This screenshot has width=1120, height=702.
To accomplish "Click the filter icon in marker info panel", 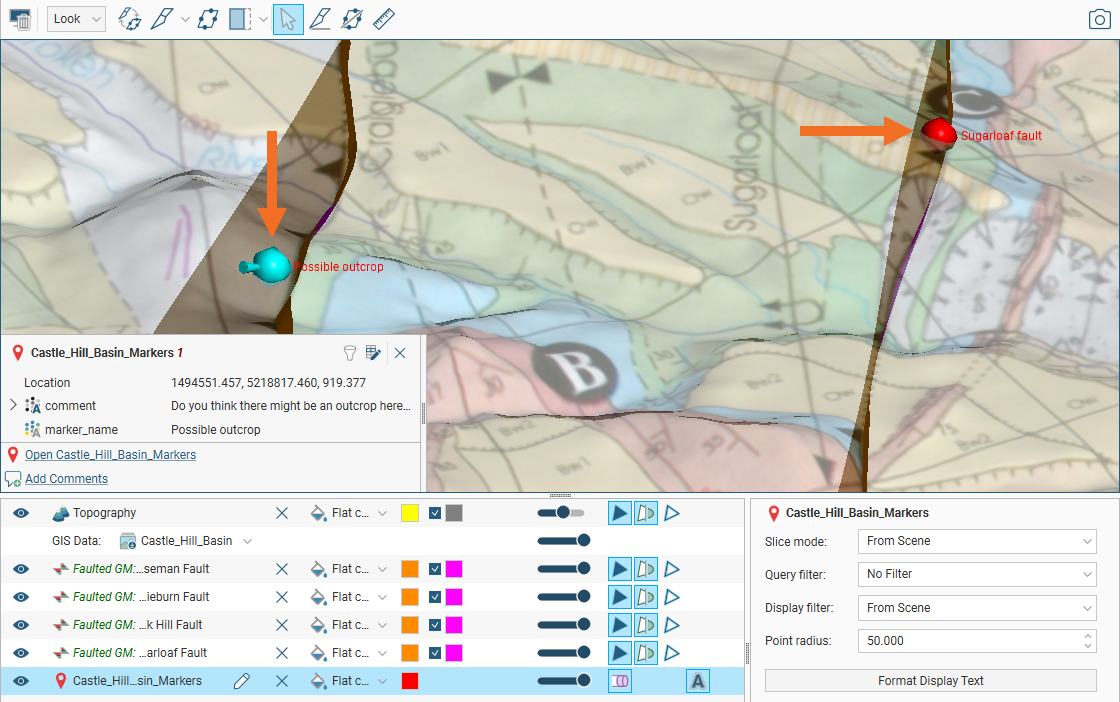I will pyautogui.click(x=350, y=353).
